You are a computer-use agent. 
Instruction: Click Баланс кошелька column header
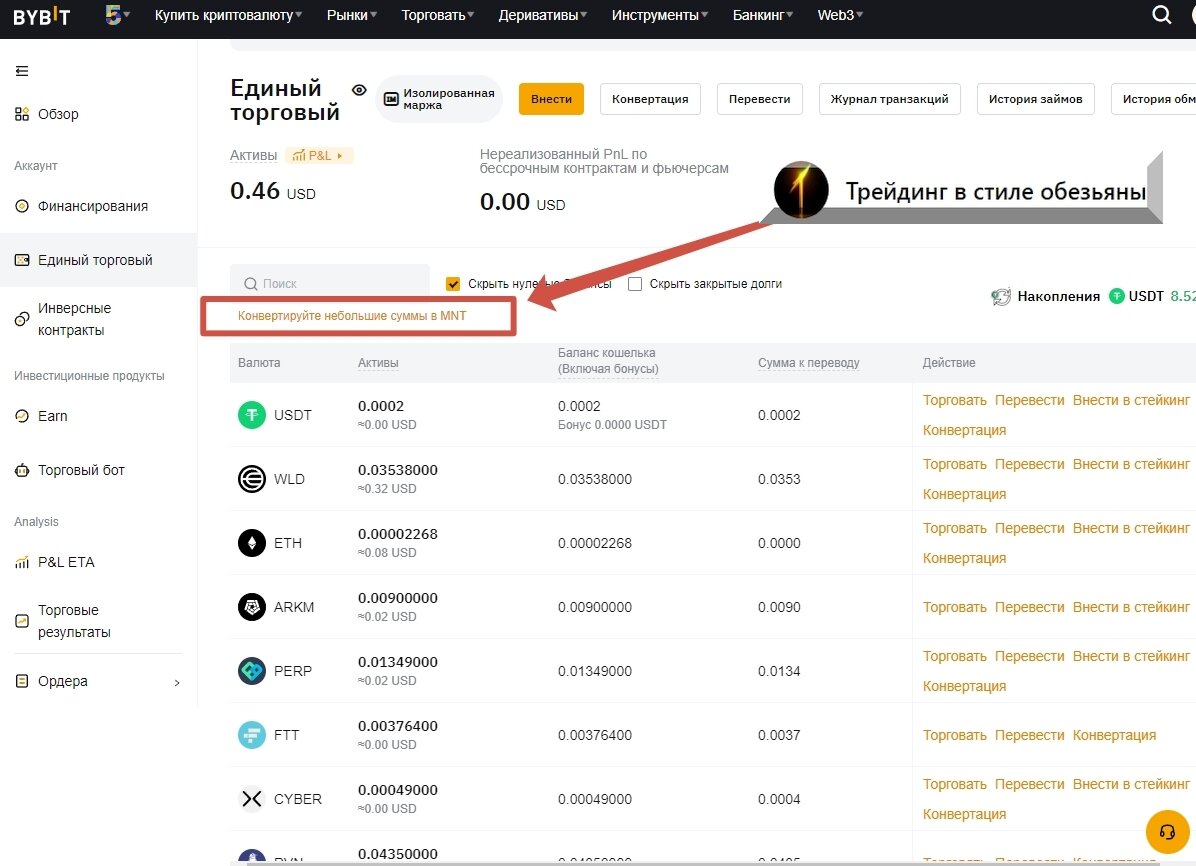pos(608,361)
